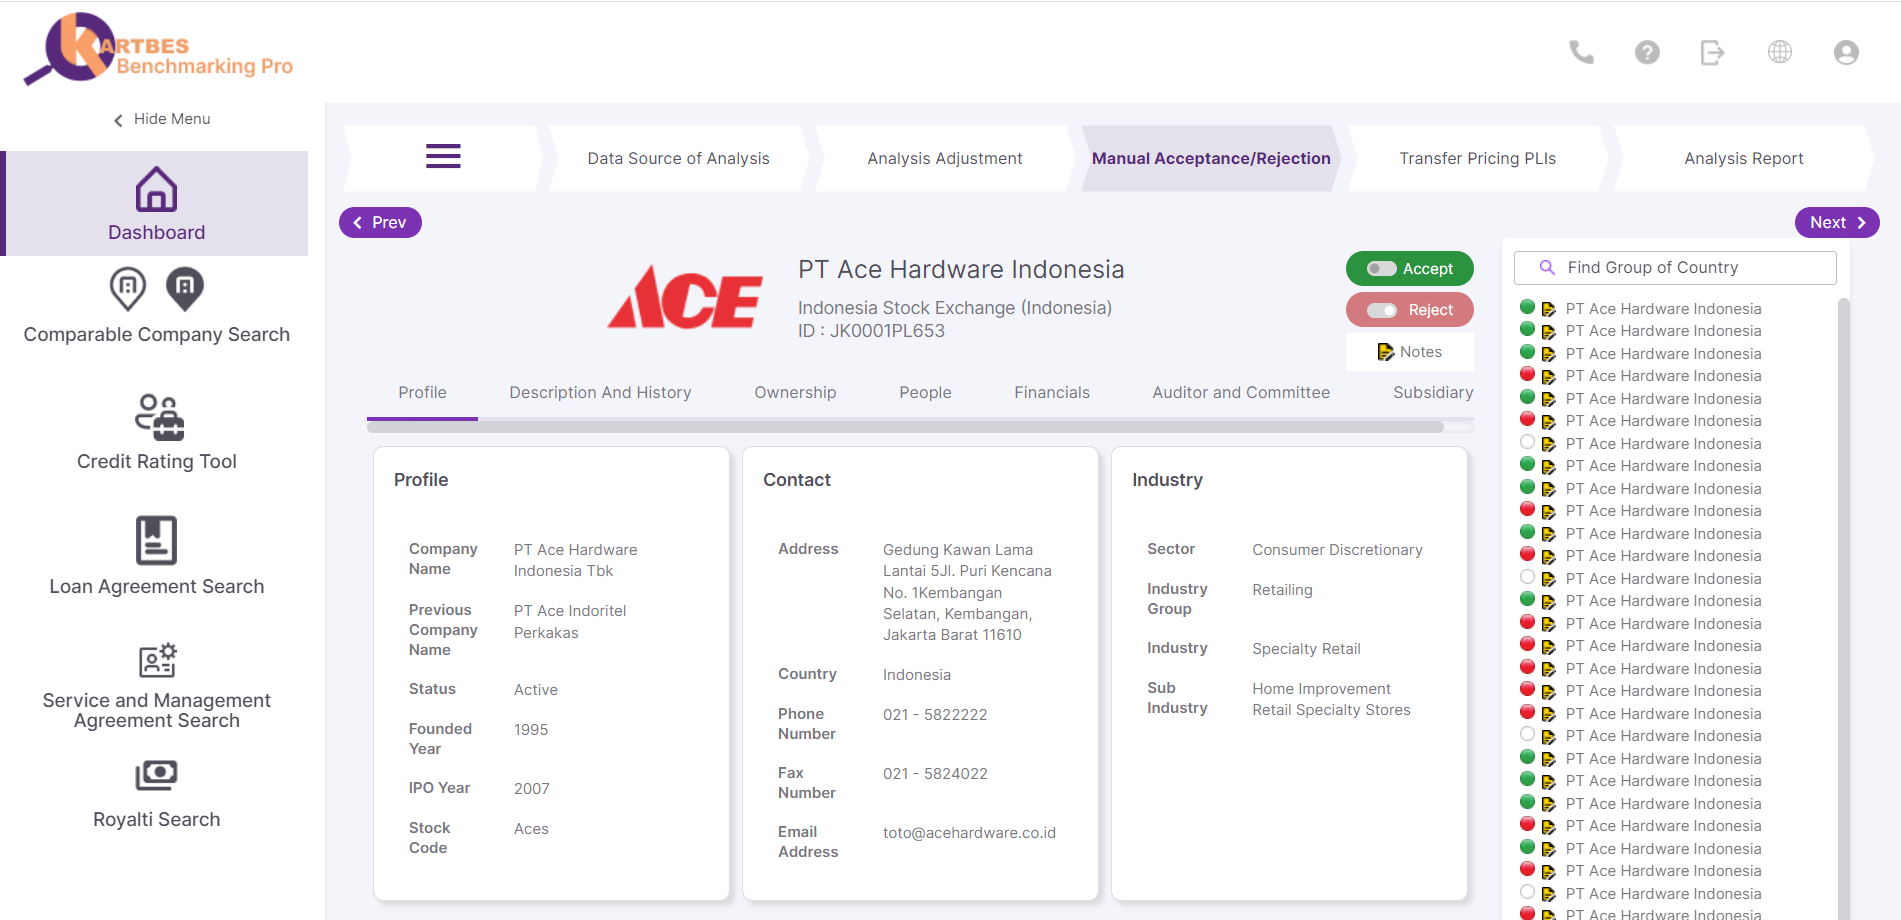Image resolution: width=1901 pixels, height=920 pixels.
Task: Switch to the Subsidiary tab
Action: pos(1433,393)
